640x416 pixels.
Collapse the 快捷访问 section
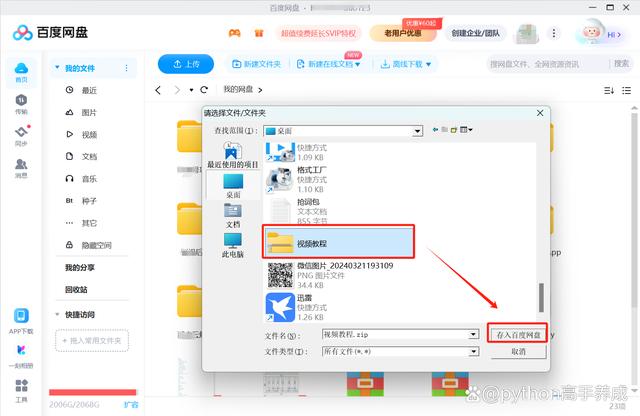click(x=57, y=314)
